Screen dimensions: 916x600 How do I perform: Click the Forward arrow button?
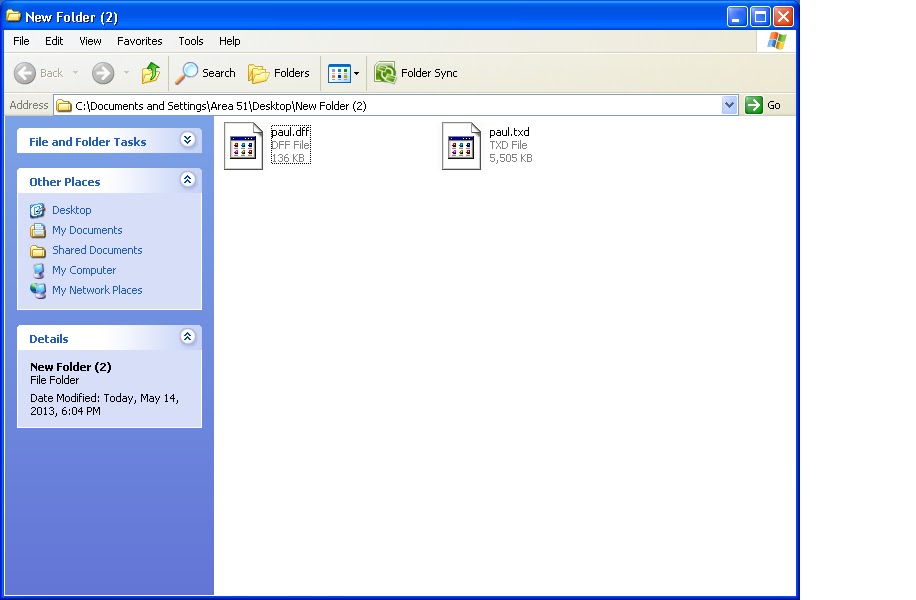[x=103, y=73]
